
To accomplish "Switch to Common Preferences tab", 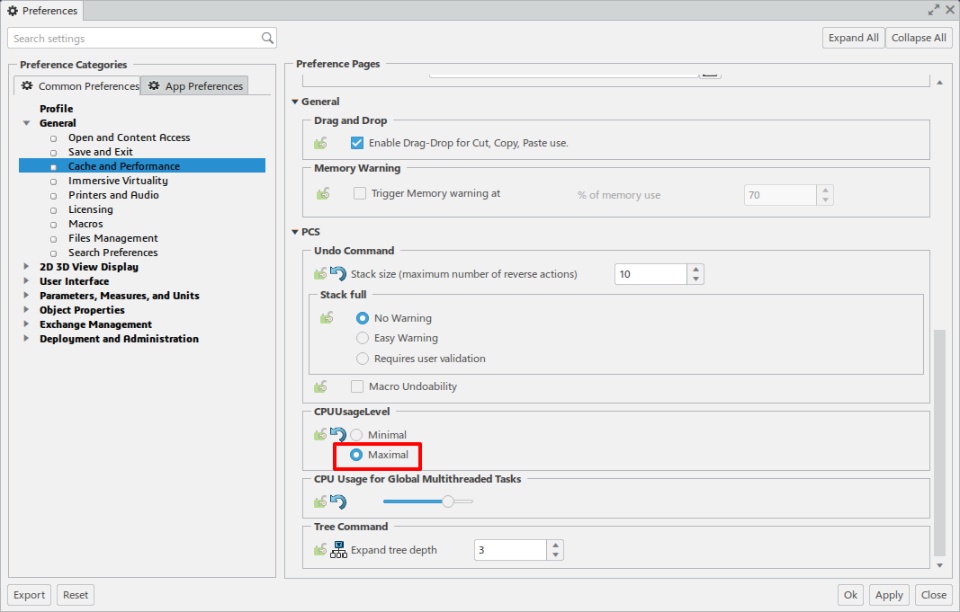I will click(x=78, y=86).
